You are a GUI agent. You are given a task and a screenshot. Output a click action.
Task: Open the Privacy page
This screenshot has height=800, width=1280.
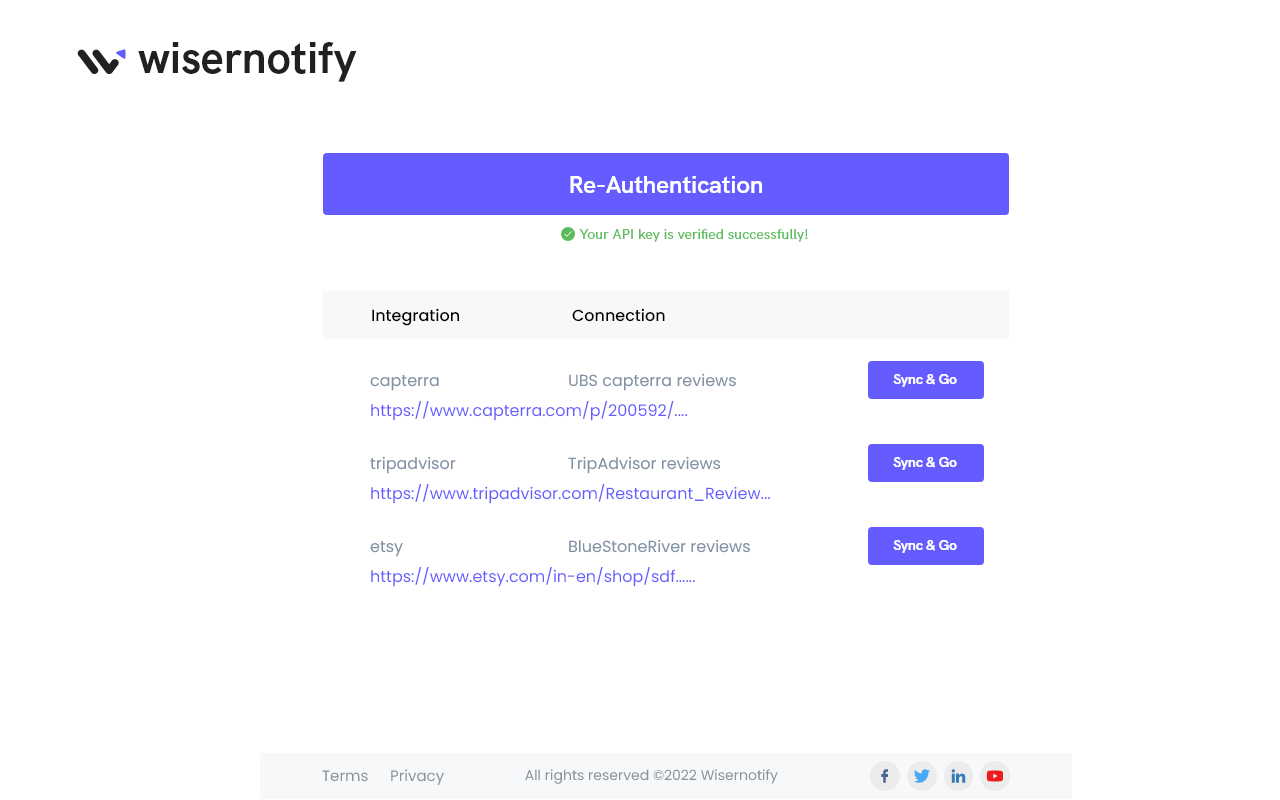pos(416,775)
